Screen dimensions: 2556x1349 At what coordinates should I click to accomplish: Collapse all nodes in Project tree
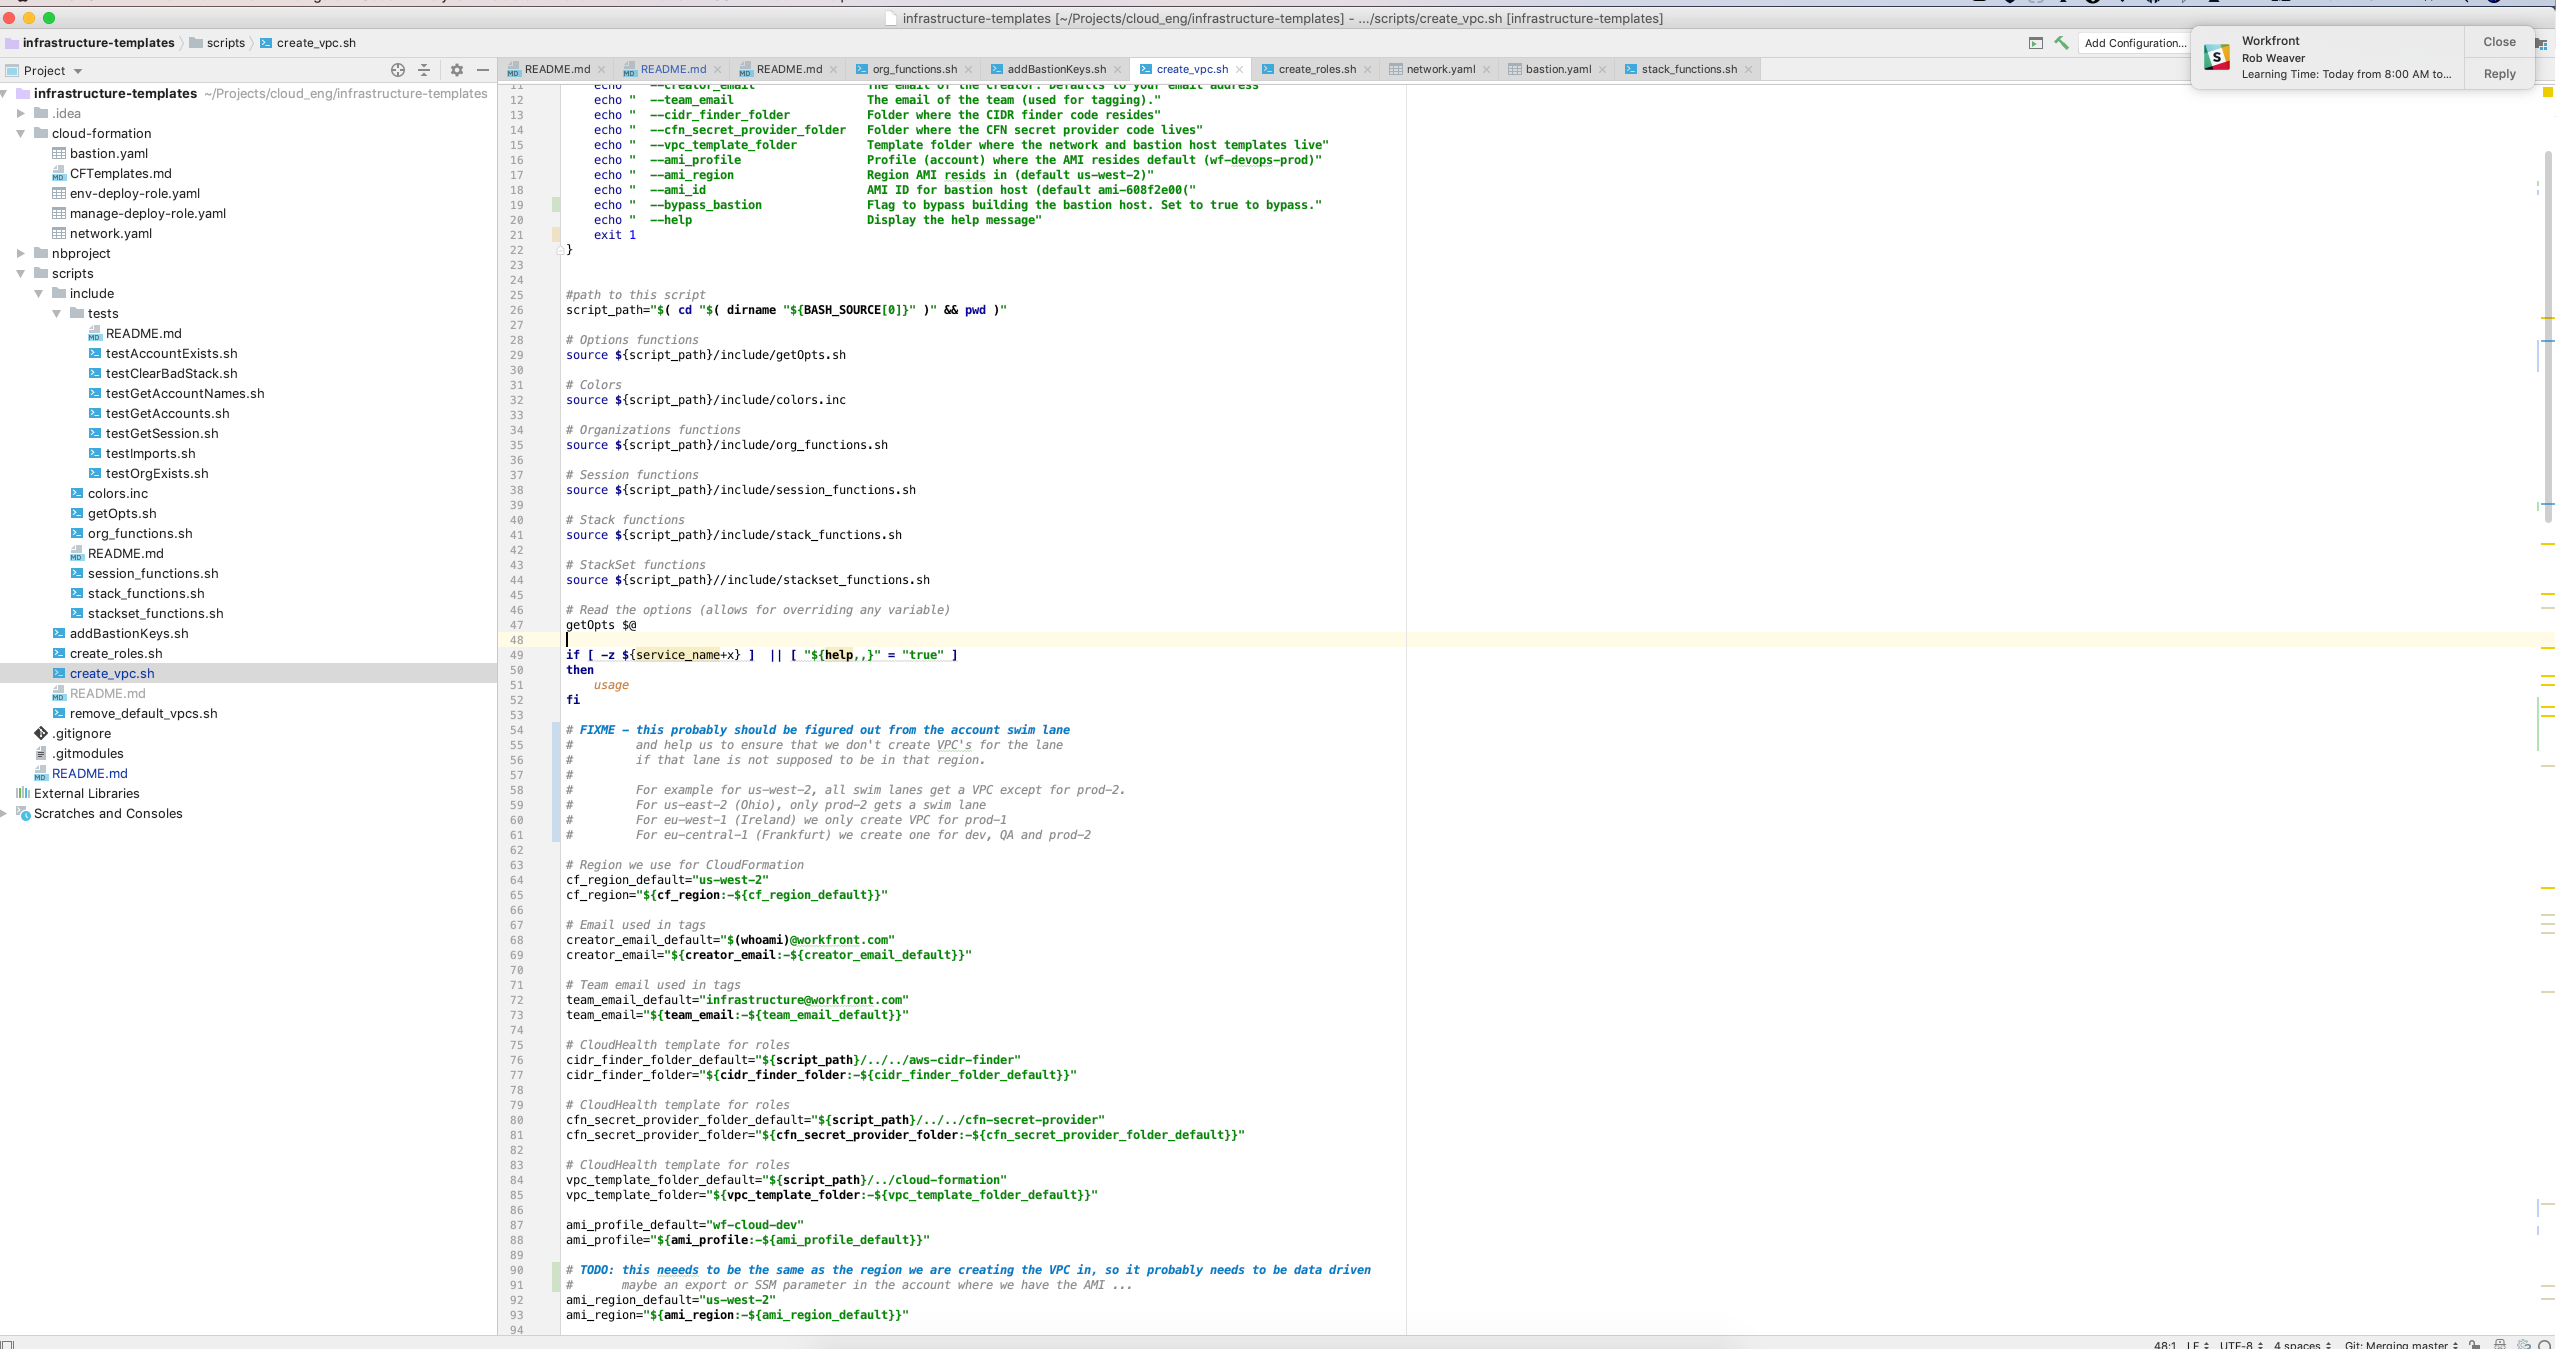423,70
